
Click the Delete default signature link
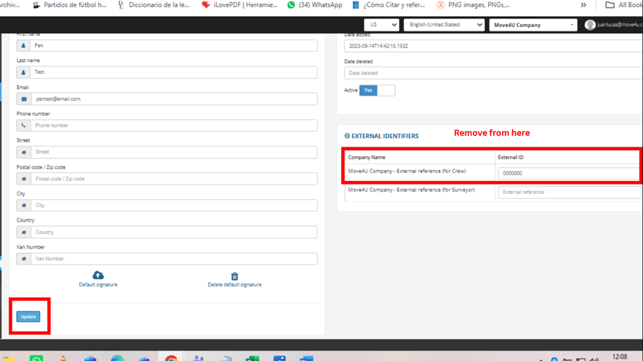pyautogui.click(x=235, y=285)
